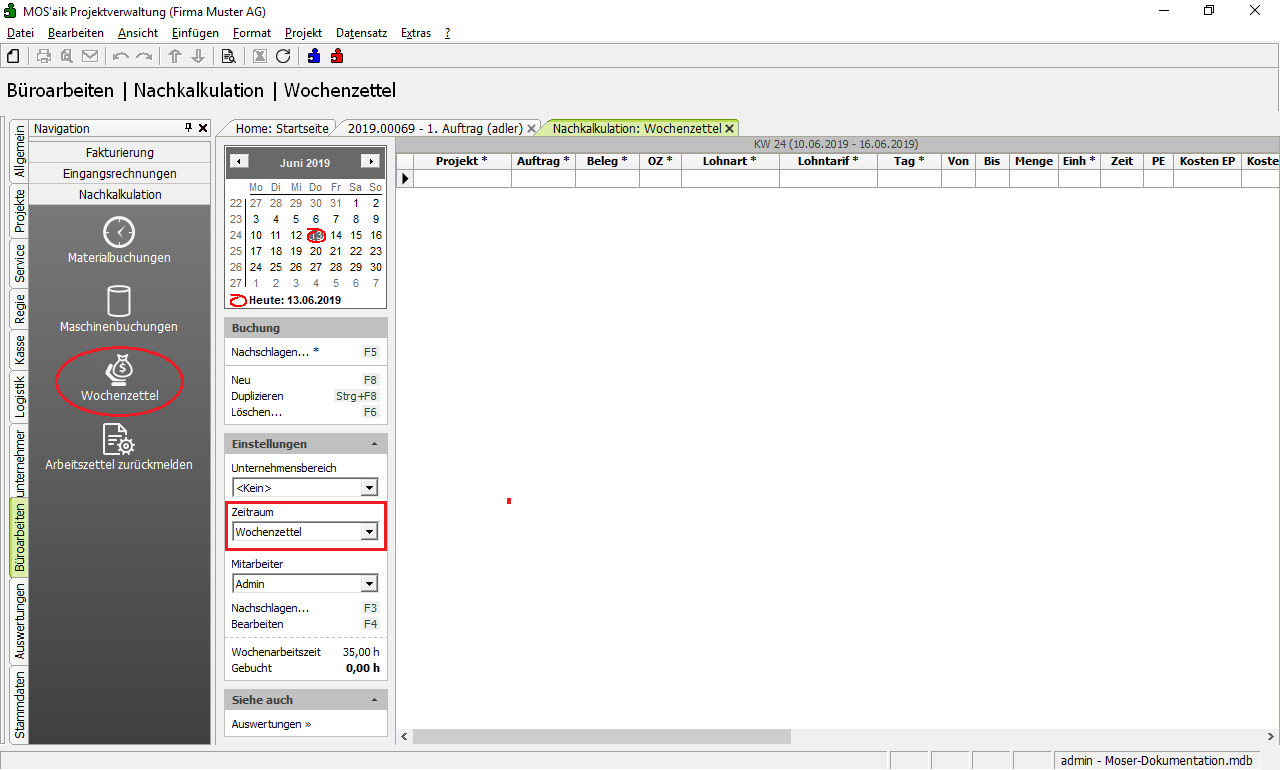The height and width of the screenshot is (770, 1280).
Task: Click the refresh toolbar icon
Action: (x=283, y=56)
